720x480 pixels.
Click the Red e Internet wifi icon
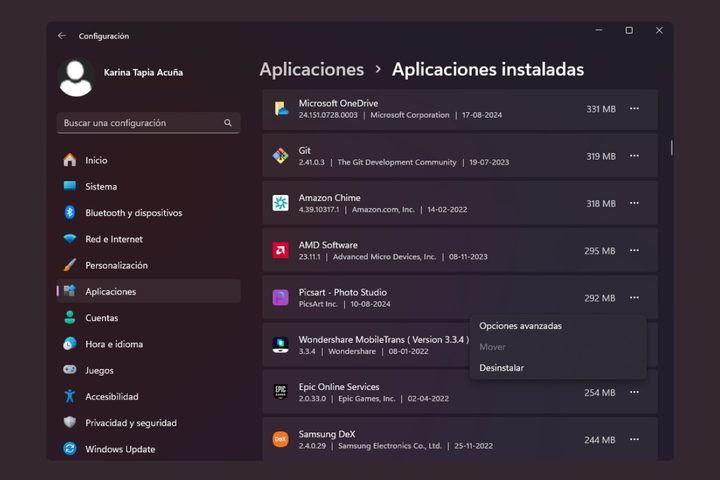click(x=70, y=239)
